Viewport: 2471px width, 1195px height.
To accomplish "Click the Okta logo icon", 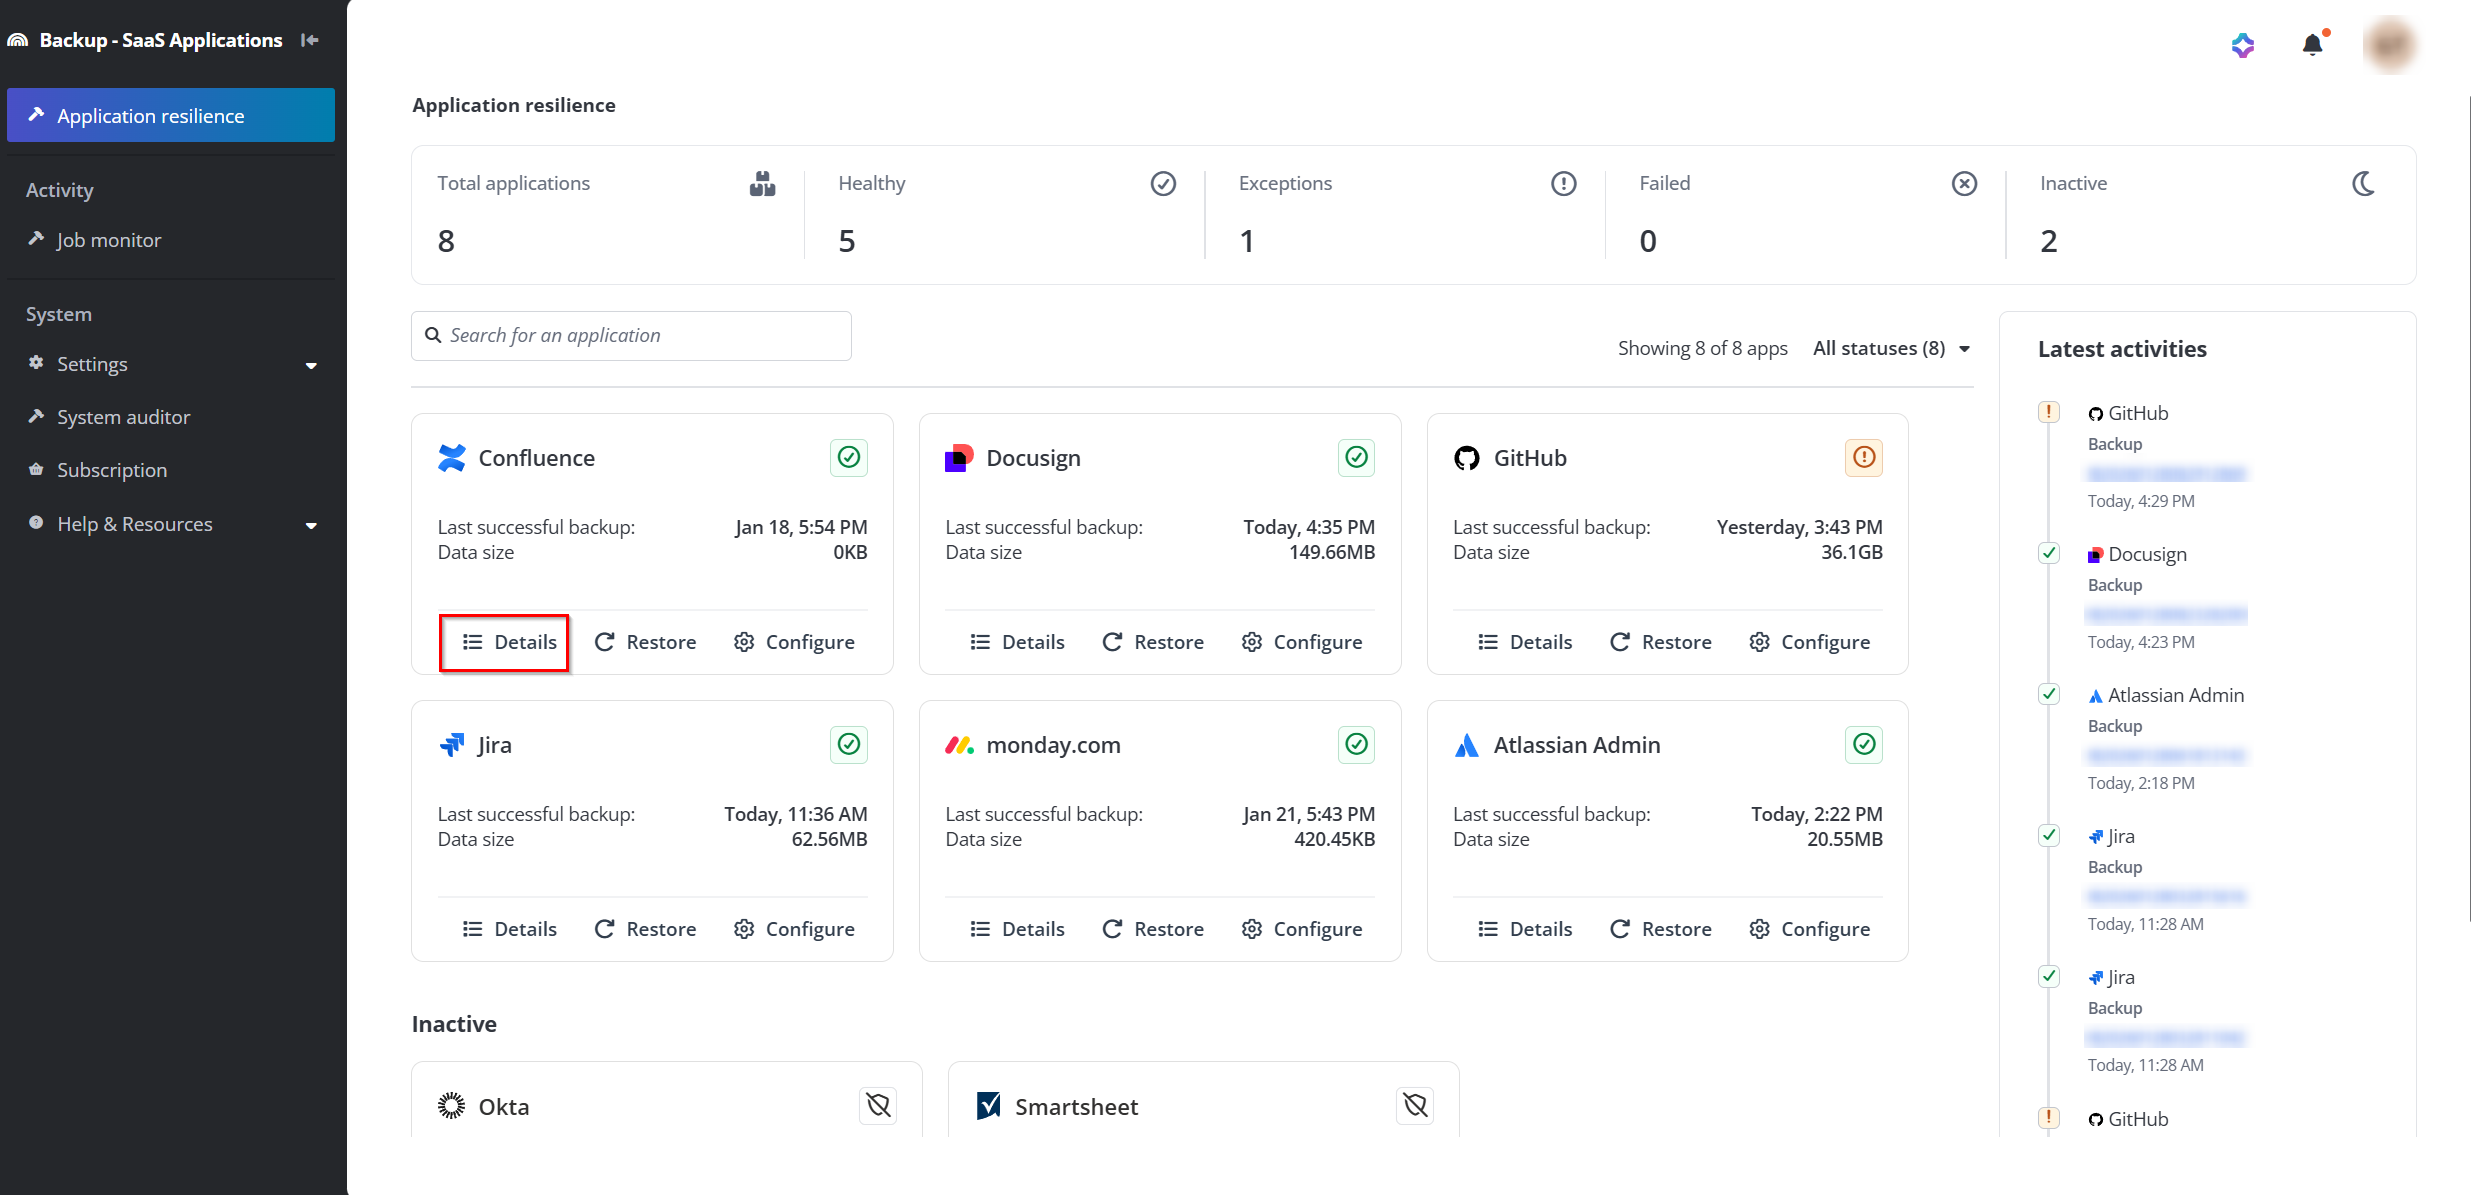I will point(452,1106).
